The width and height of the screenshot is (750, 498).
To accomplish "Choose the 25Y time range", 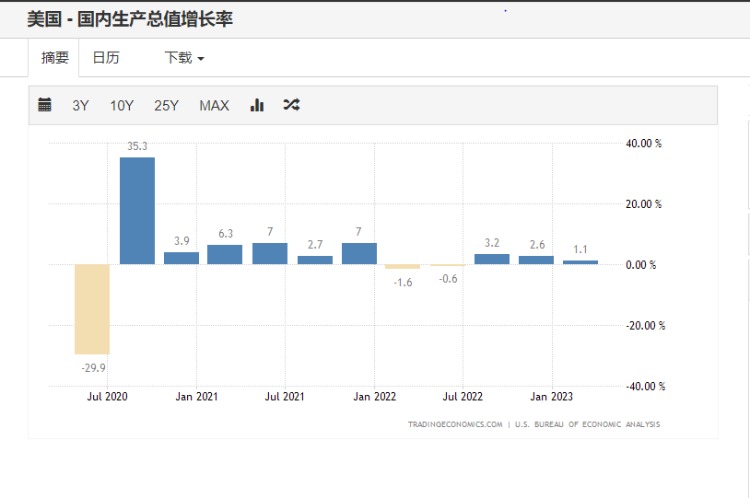I will (x=166, y=105).
